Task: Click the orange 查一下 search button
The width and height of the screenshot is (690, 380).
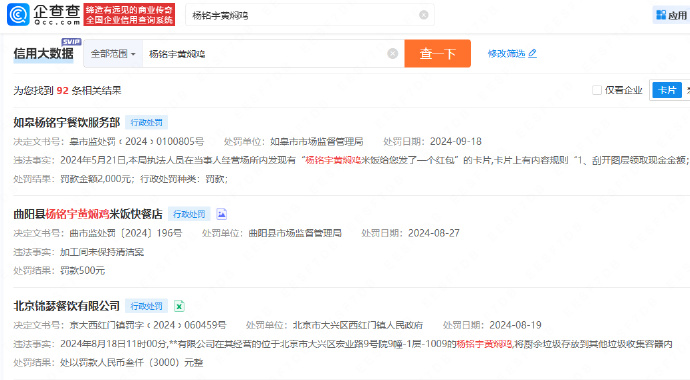Action: (x=437, y=54)
